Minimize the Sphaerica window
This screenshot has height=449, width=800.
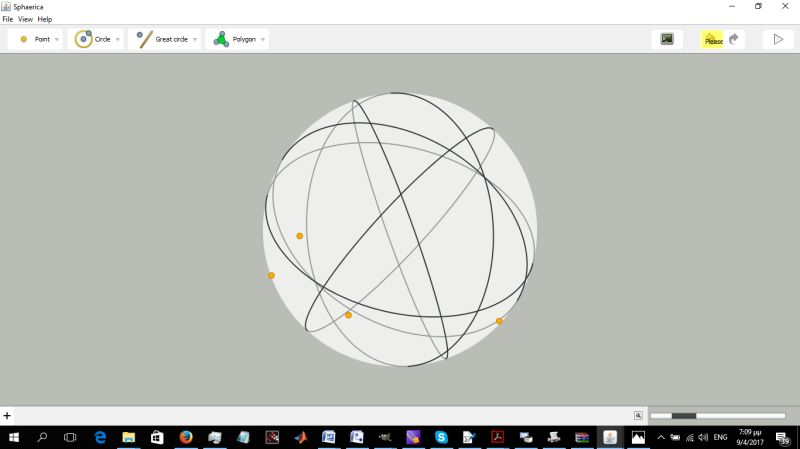pos(732,6)
